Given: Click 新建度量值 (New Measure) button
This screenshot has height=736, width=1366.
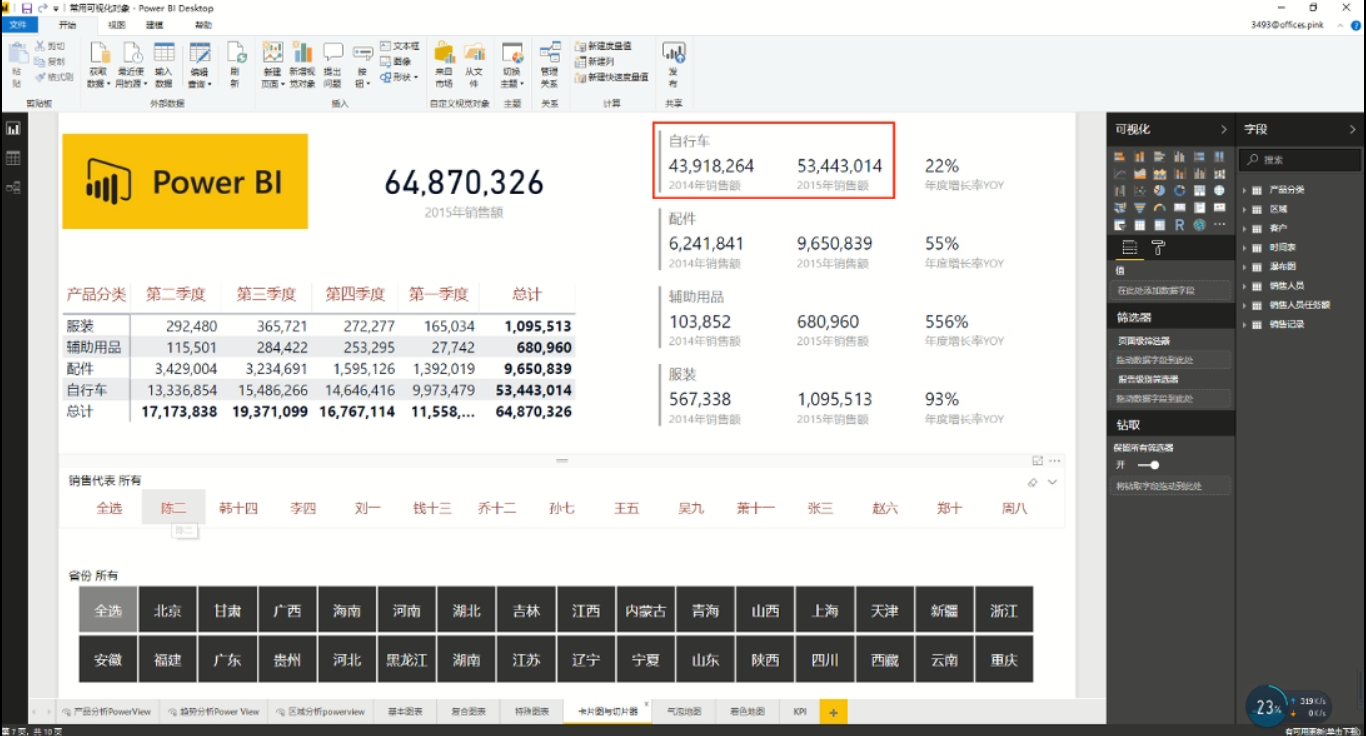Looking at the screenshot, I should point(603,46).
